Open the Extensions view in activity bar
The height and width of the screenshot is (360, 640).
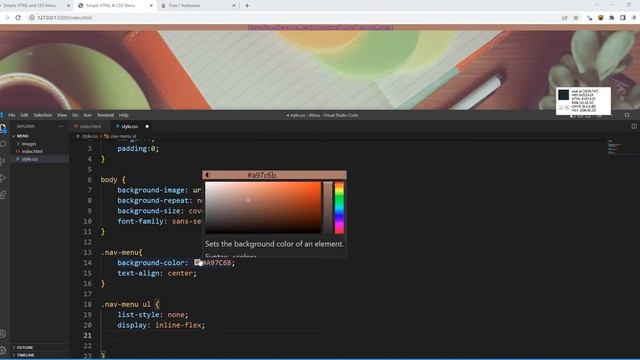[3, 195]
